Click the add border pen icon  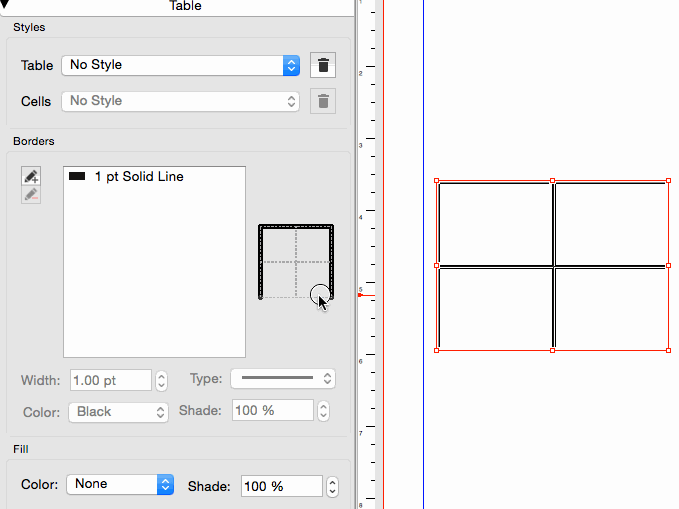click(32, 176)
